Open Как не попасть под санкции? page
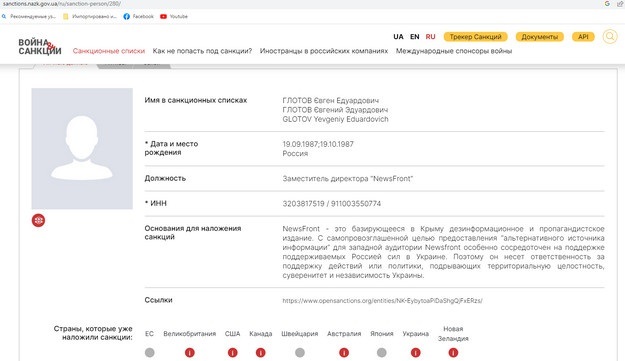Screen dimensions: 625x361 tap(202, 51)
